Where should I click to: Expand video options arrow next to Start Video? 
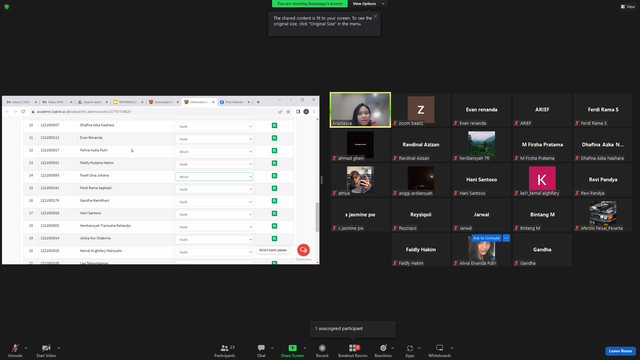[58, 348]
